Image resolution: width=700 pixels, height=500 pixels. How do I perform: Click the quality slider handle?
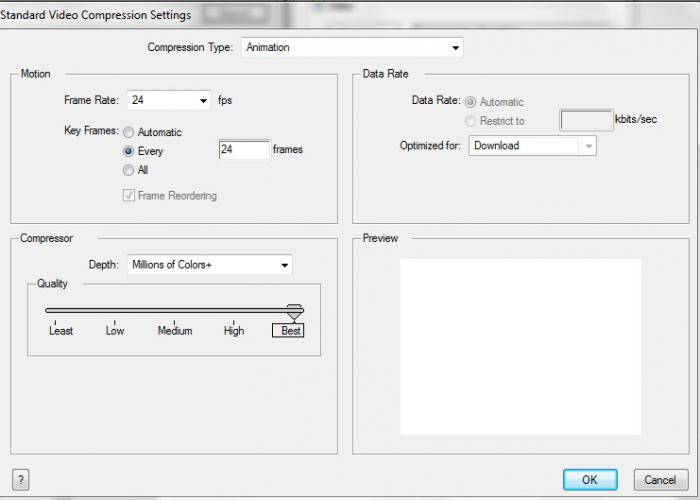pos(294,312)
